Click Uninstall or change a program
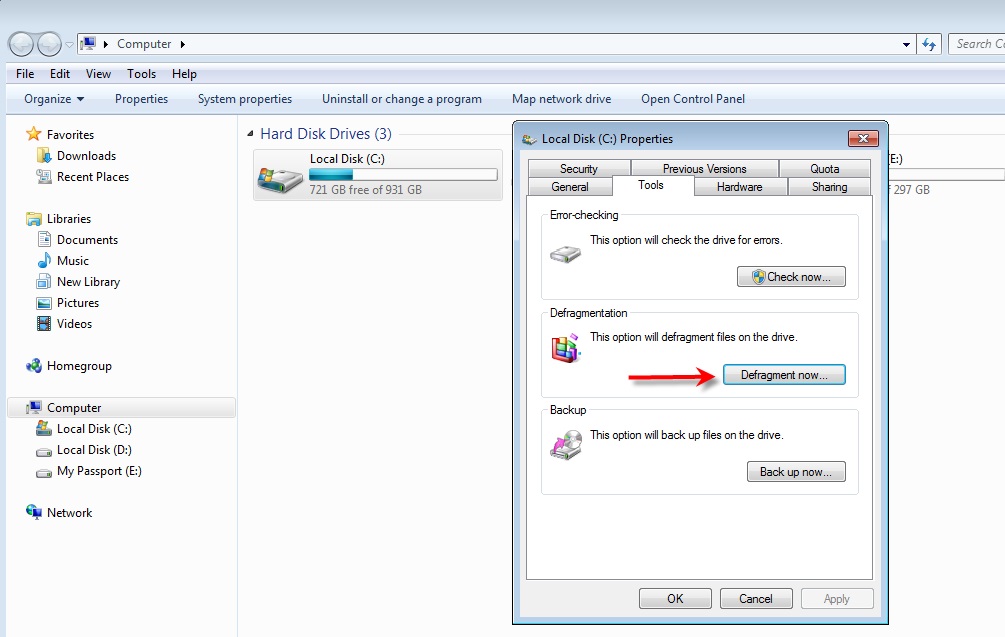1005x637 pixels. [x=402, y=99]
